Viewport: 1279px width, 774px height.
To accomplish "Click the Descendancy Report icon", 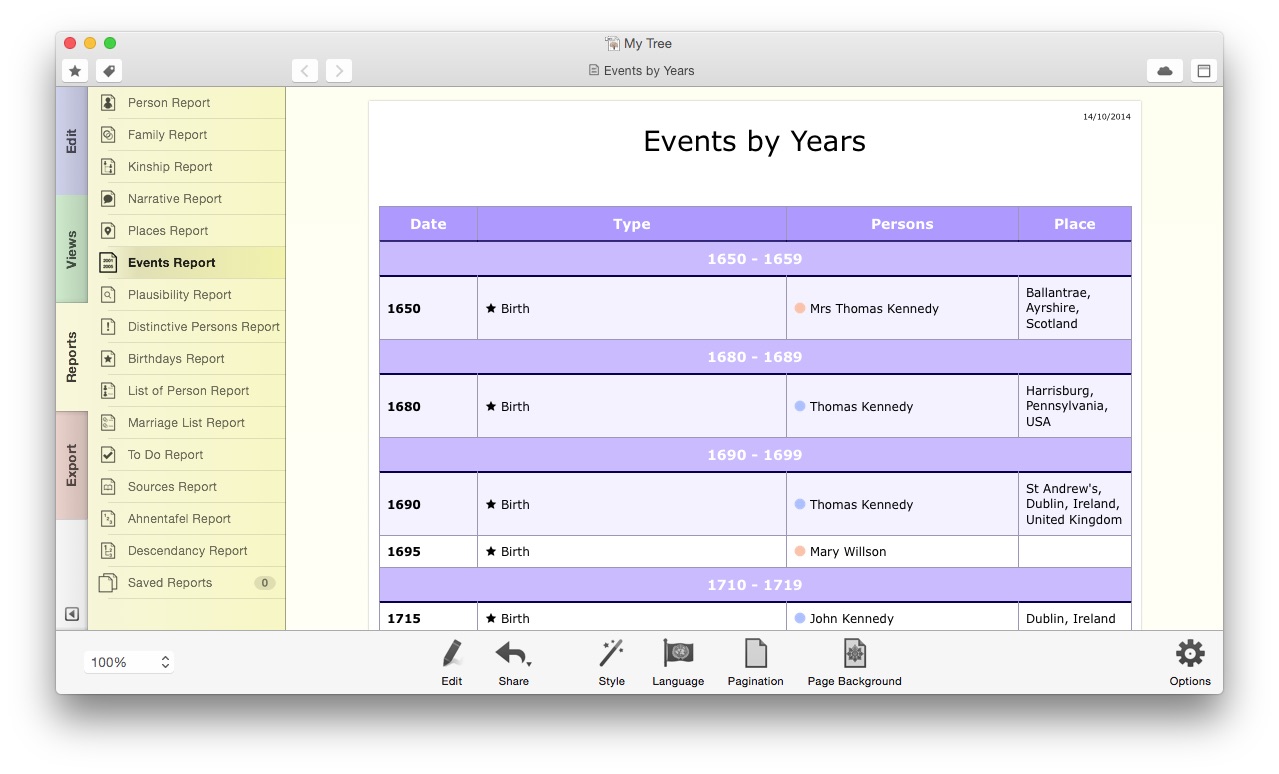I will pyautogui.click(x=108, y=551).
